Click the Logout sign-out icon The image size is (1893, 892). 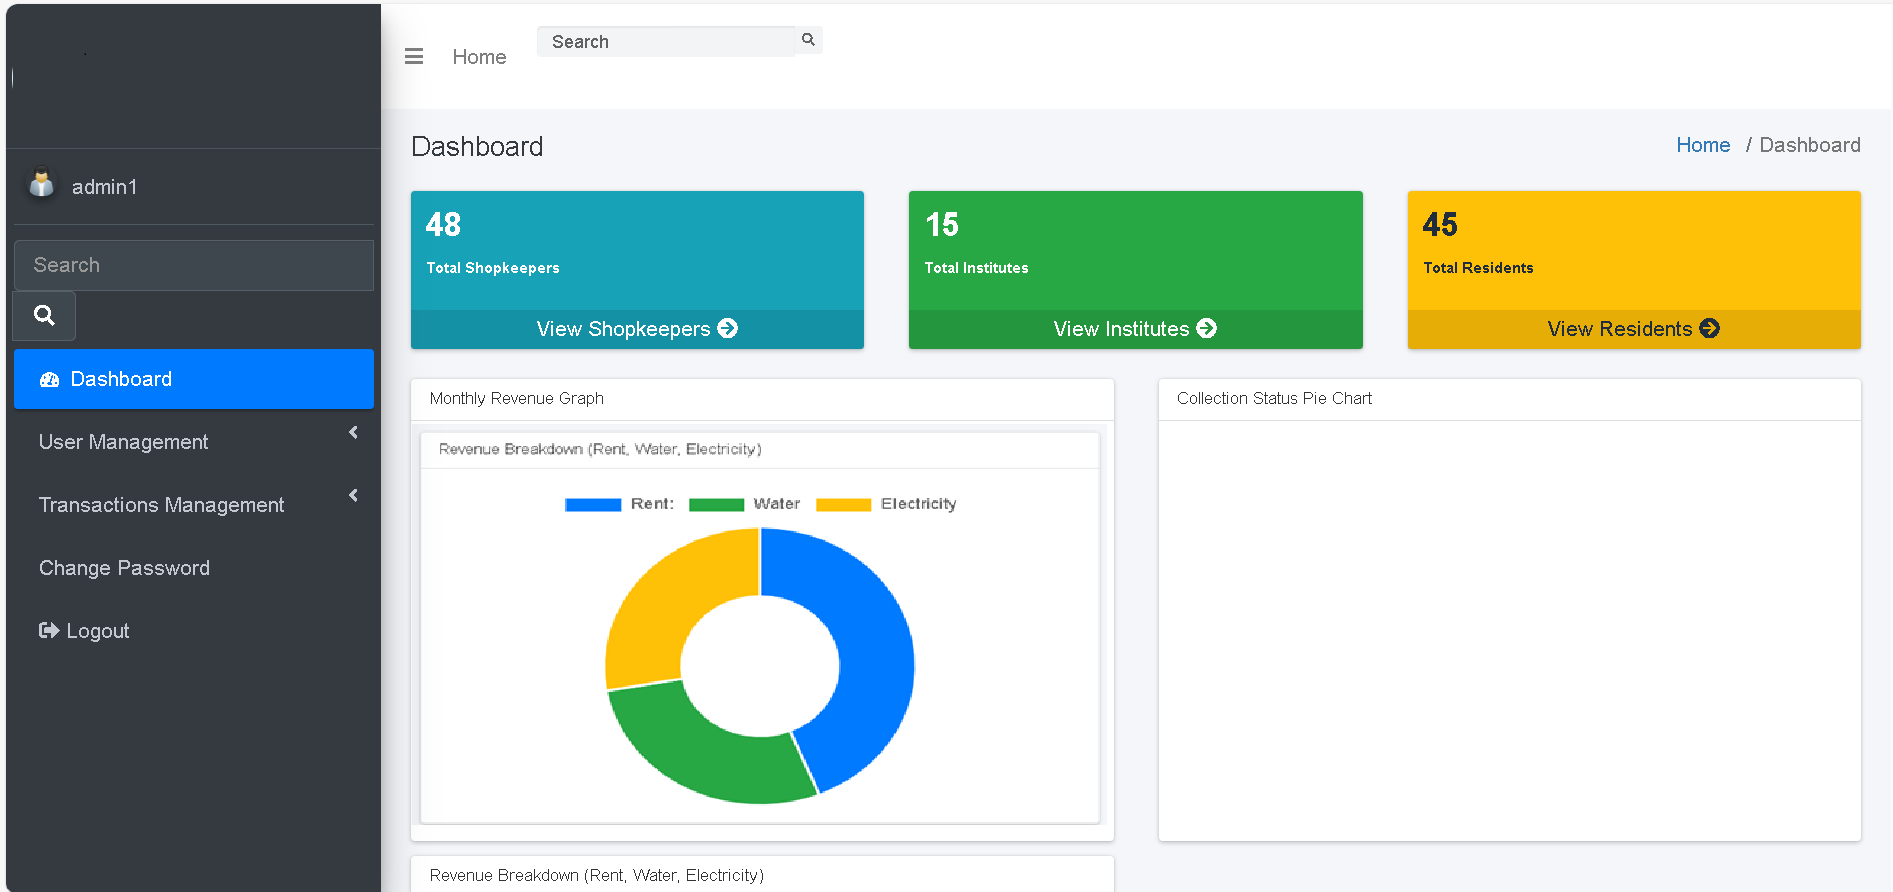48,630
